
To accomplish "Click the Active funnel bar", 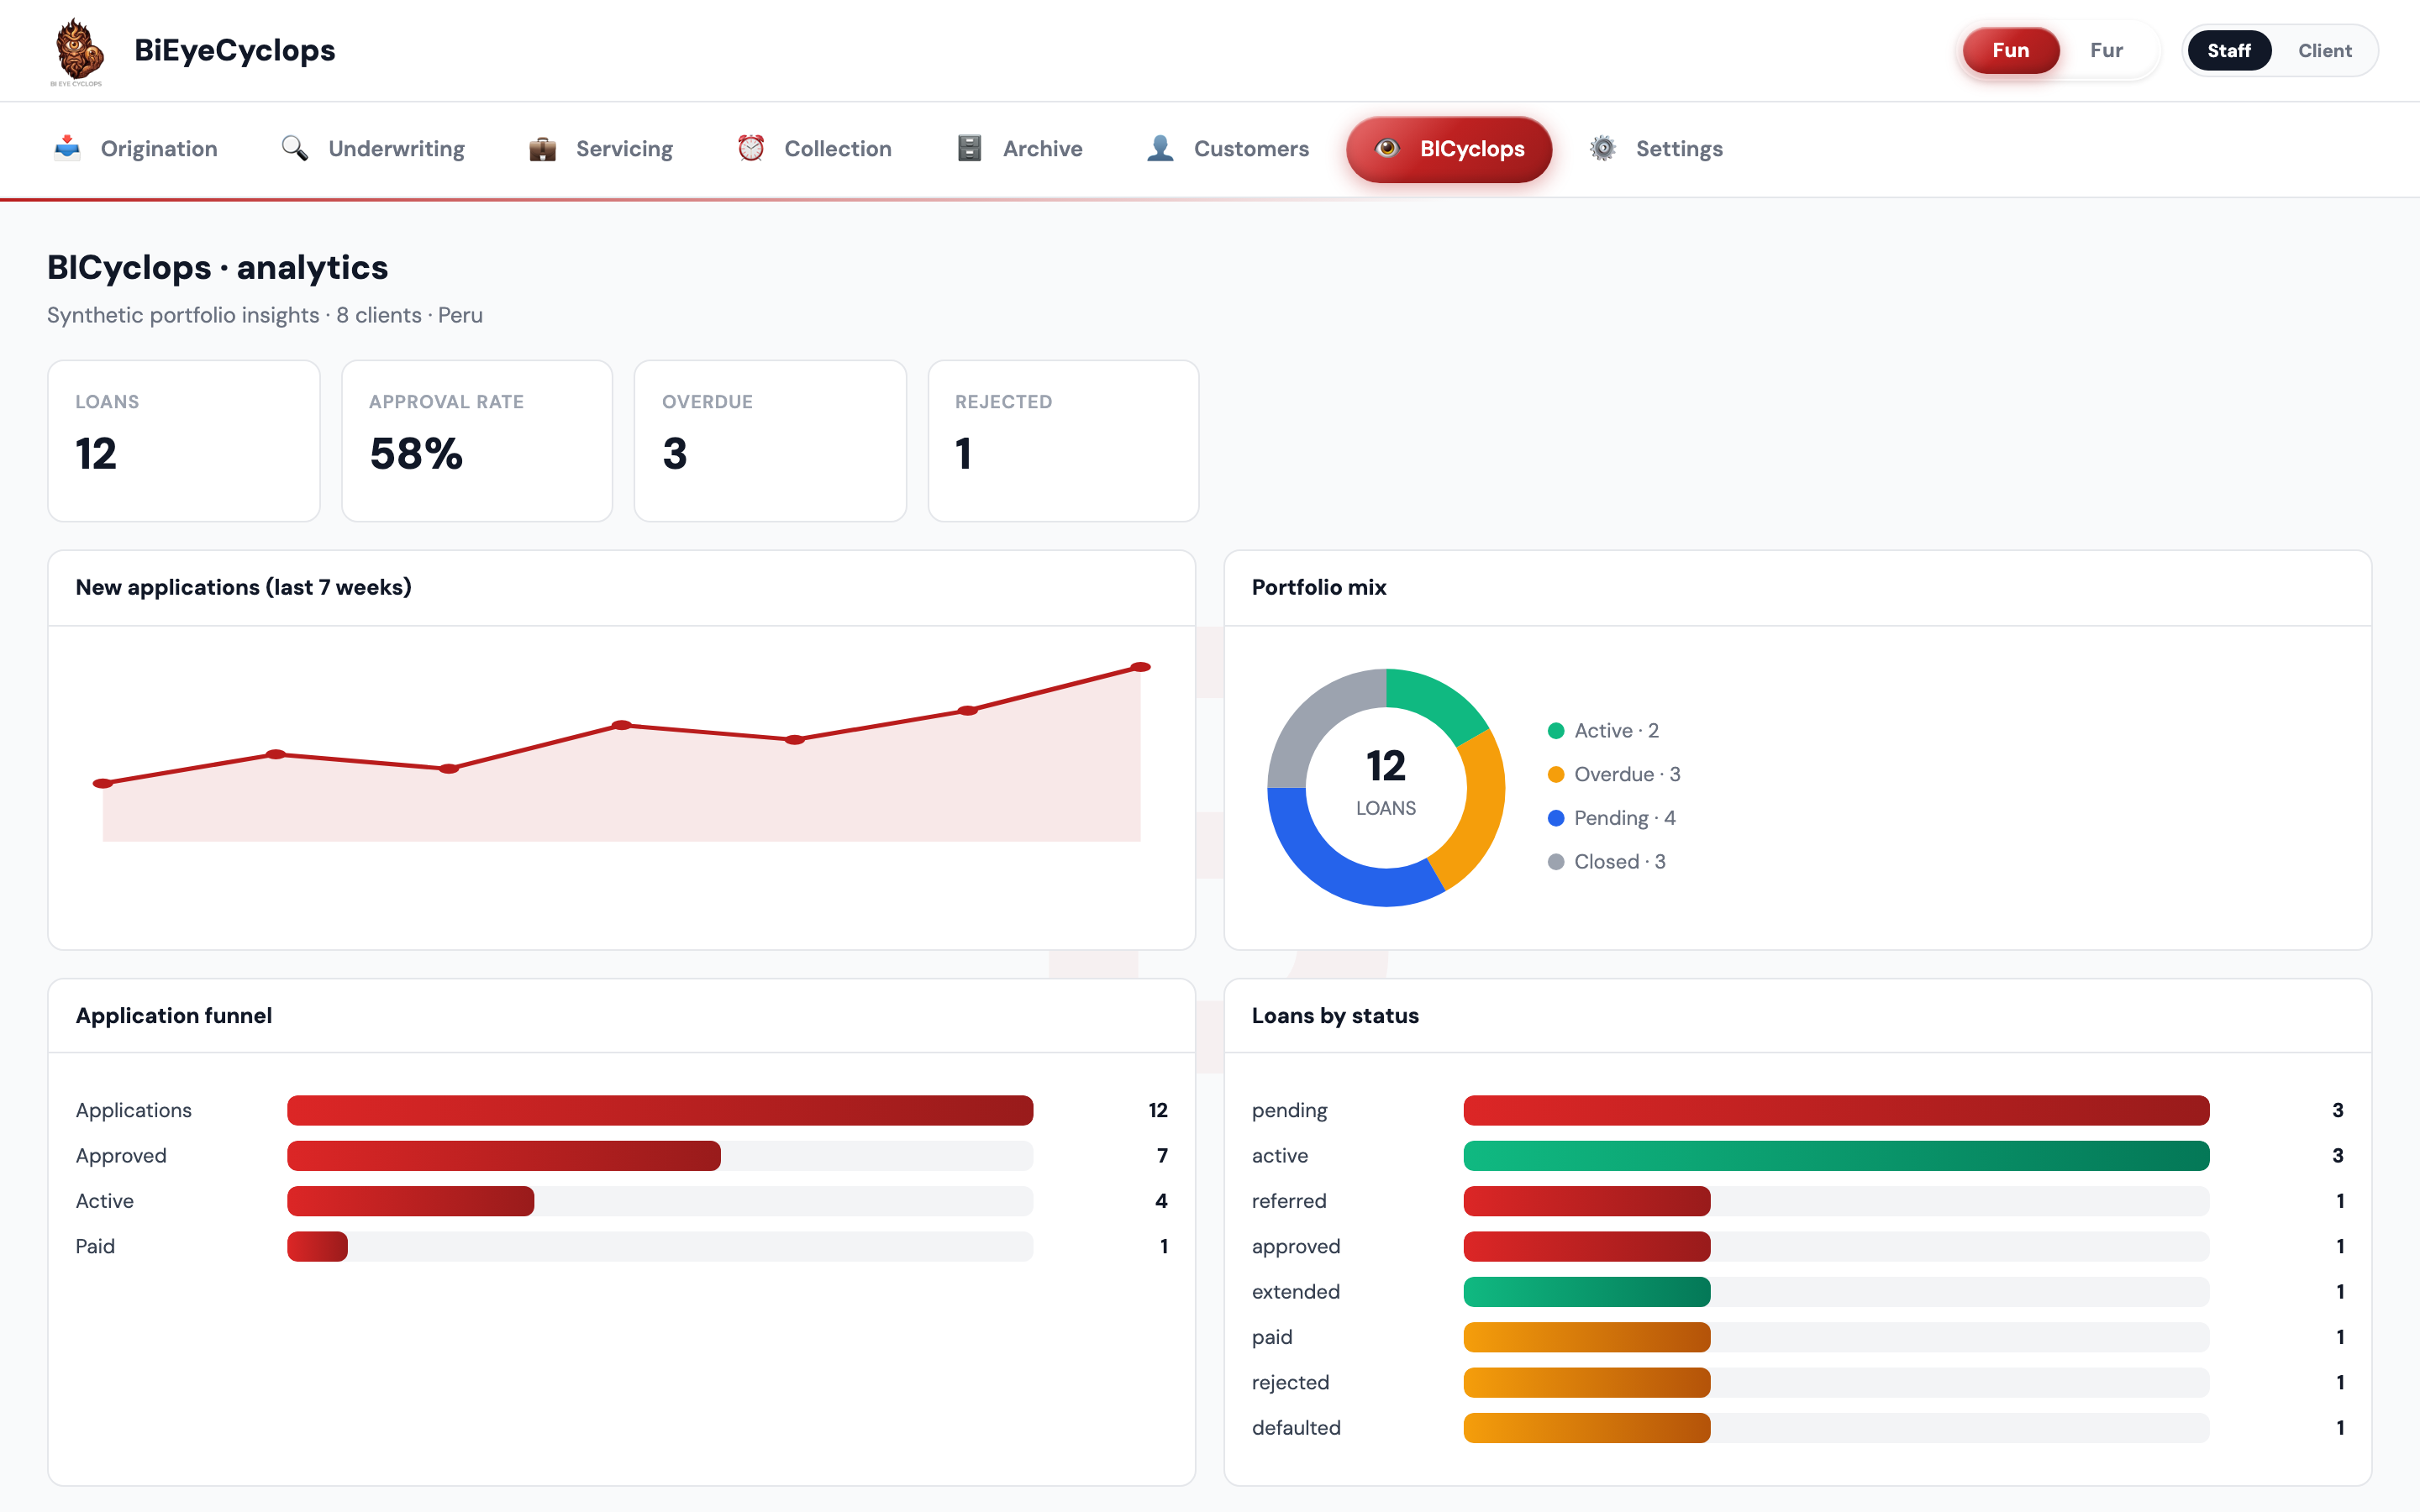I will tap(411, 1201).
